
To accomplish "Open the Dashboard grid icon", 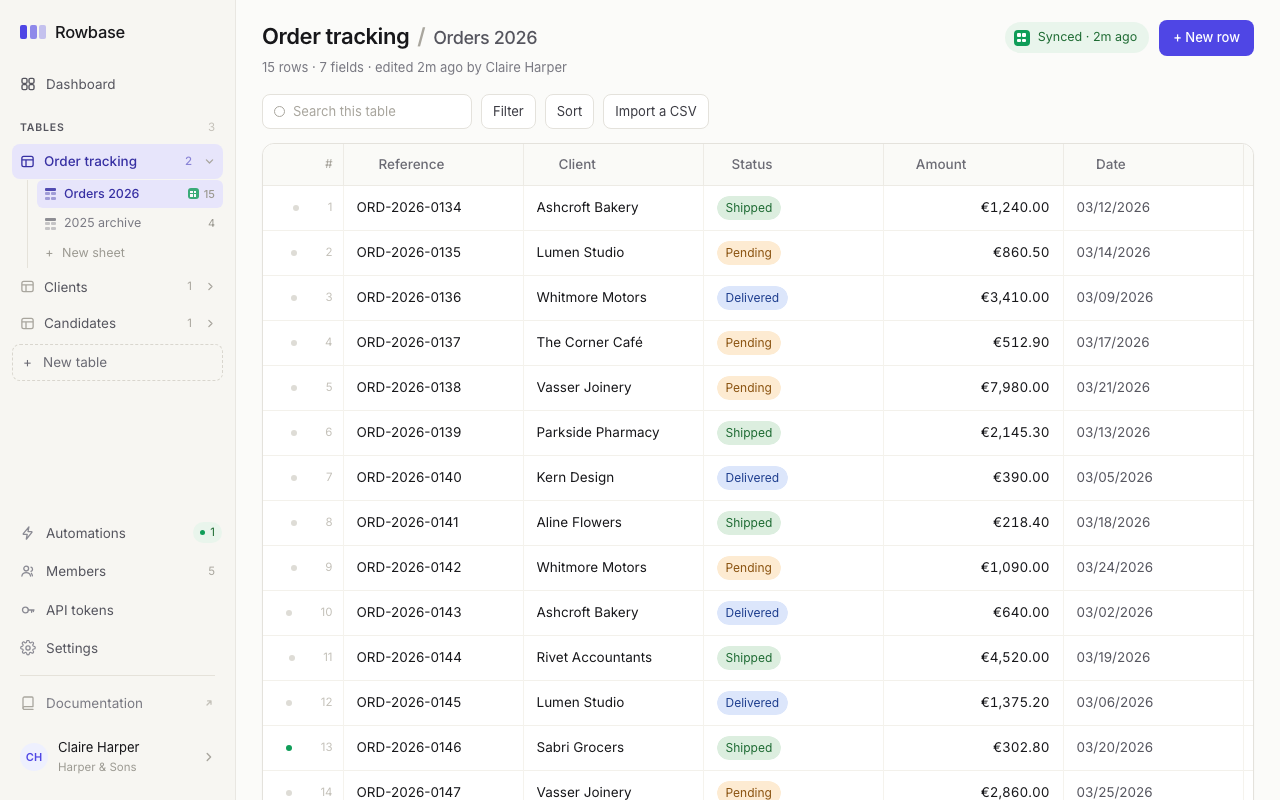I will tap(28, 84).
